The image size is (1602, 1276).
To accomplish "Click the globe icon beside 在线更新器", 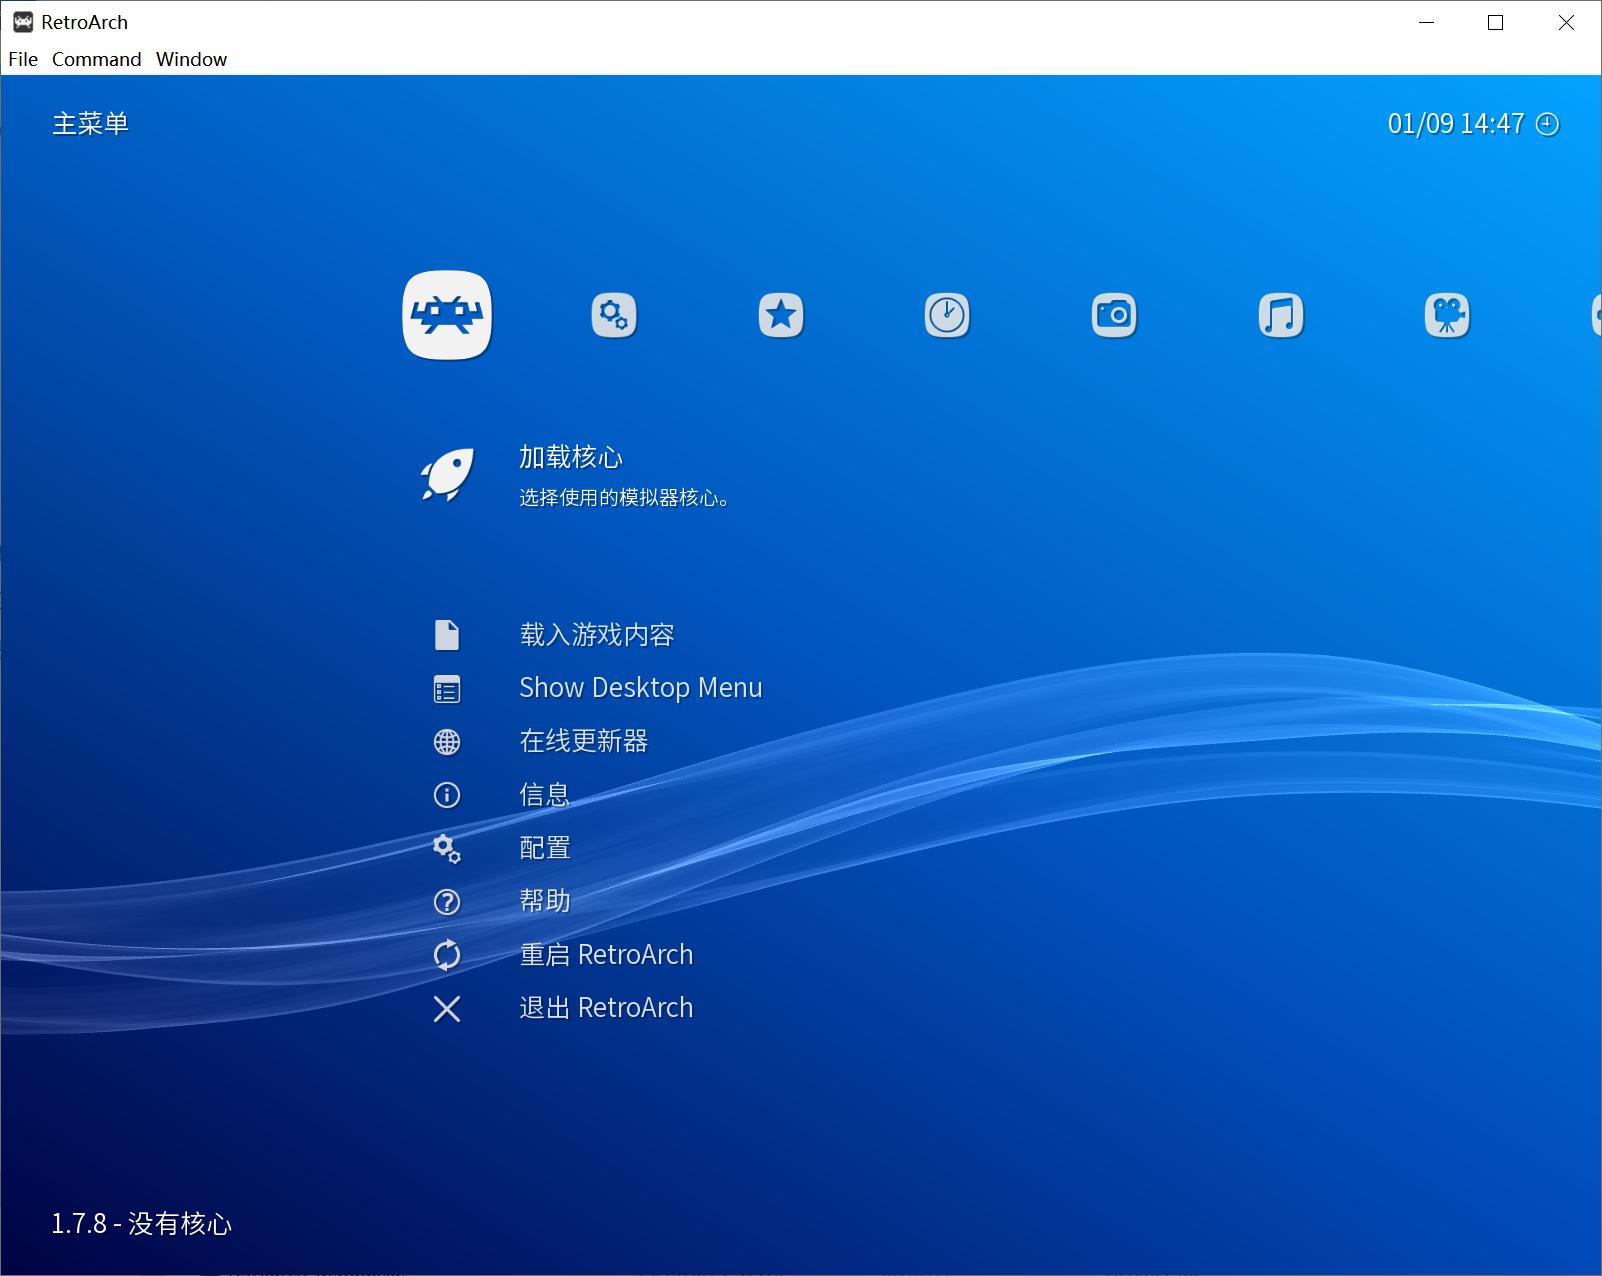I will [x=447, y=741].
